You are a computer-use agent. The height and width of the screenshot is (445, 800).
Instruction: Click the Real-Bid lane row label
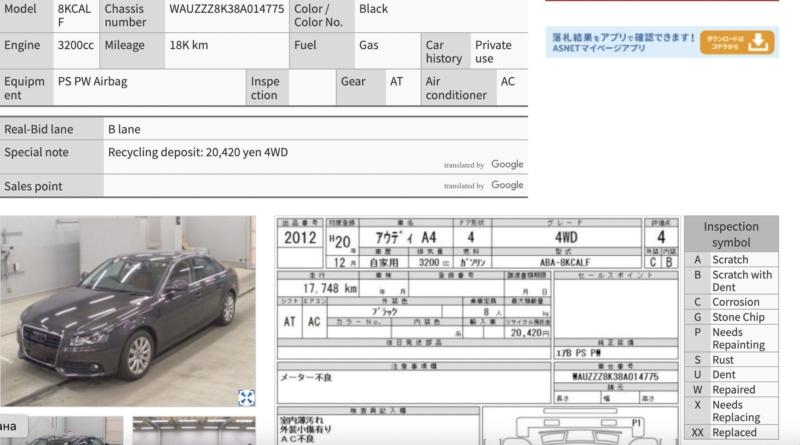pos(39,129)
